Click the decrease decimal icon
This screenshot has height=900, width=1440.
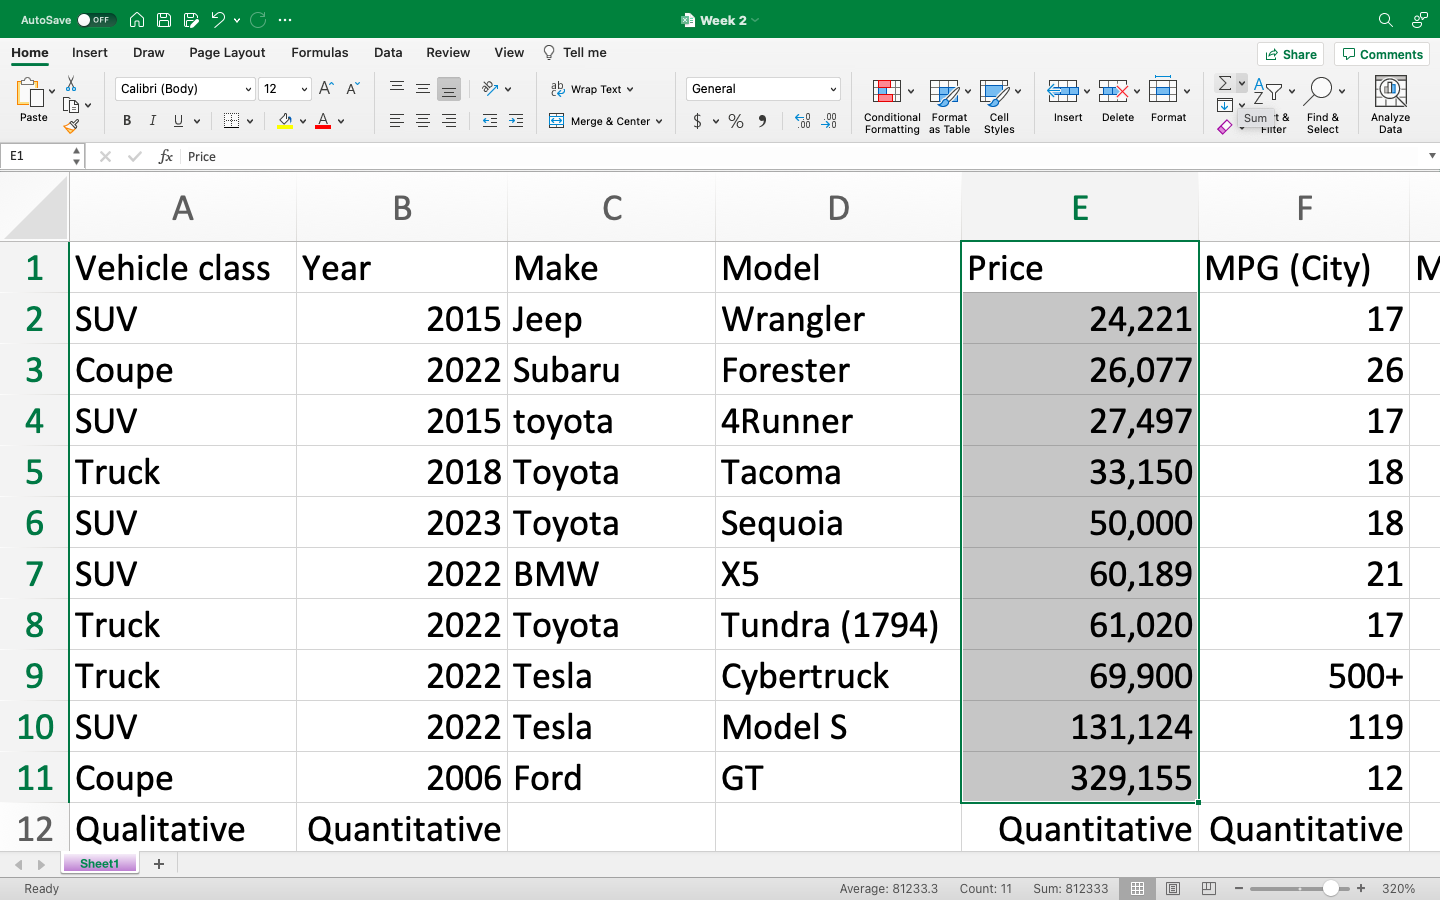(828, 121)
